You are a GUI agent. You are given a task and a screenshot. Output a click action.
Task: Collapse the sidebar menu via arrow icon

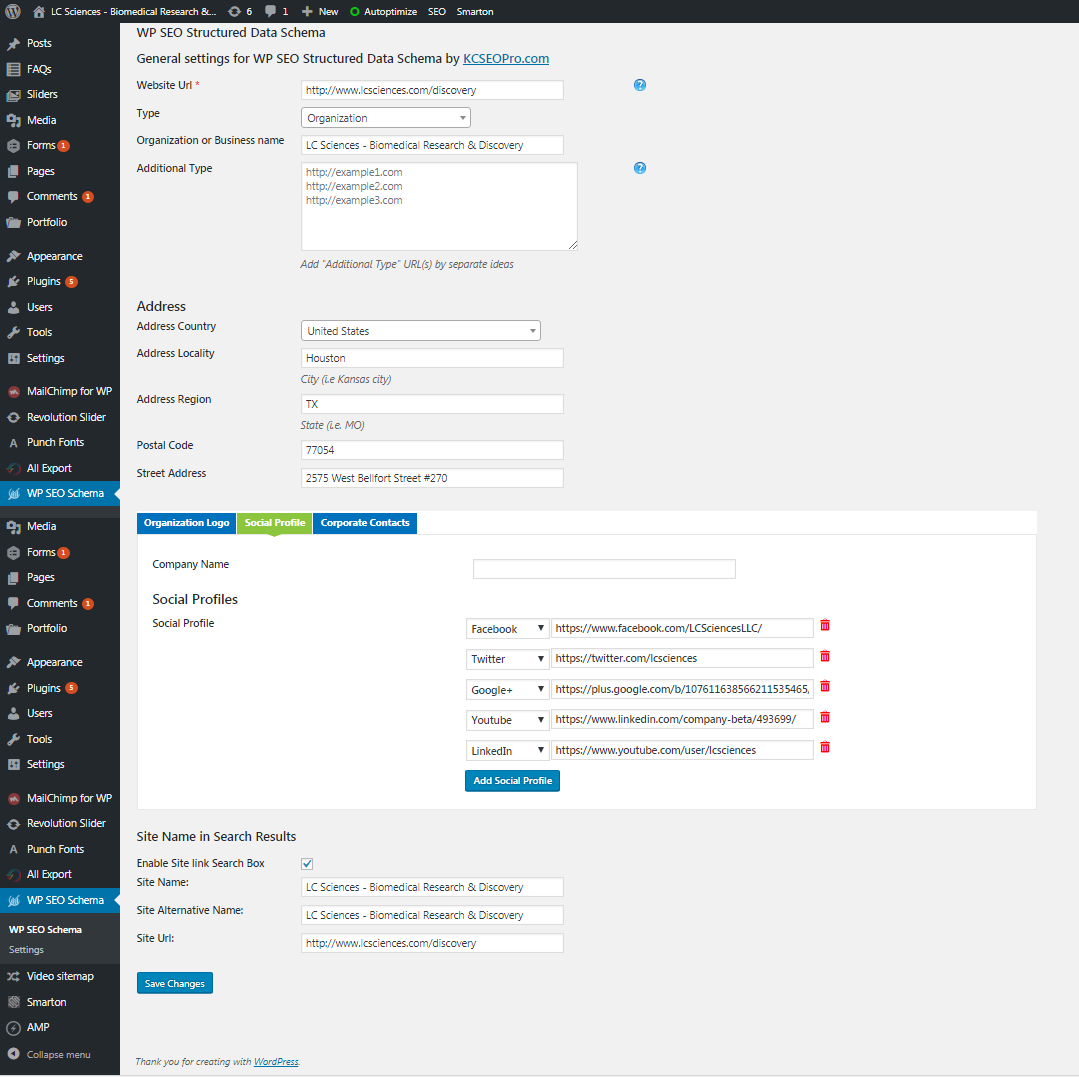coord(13,1054)
